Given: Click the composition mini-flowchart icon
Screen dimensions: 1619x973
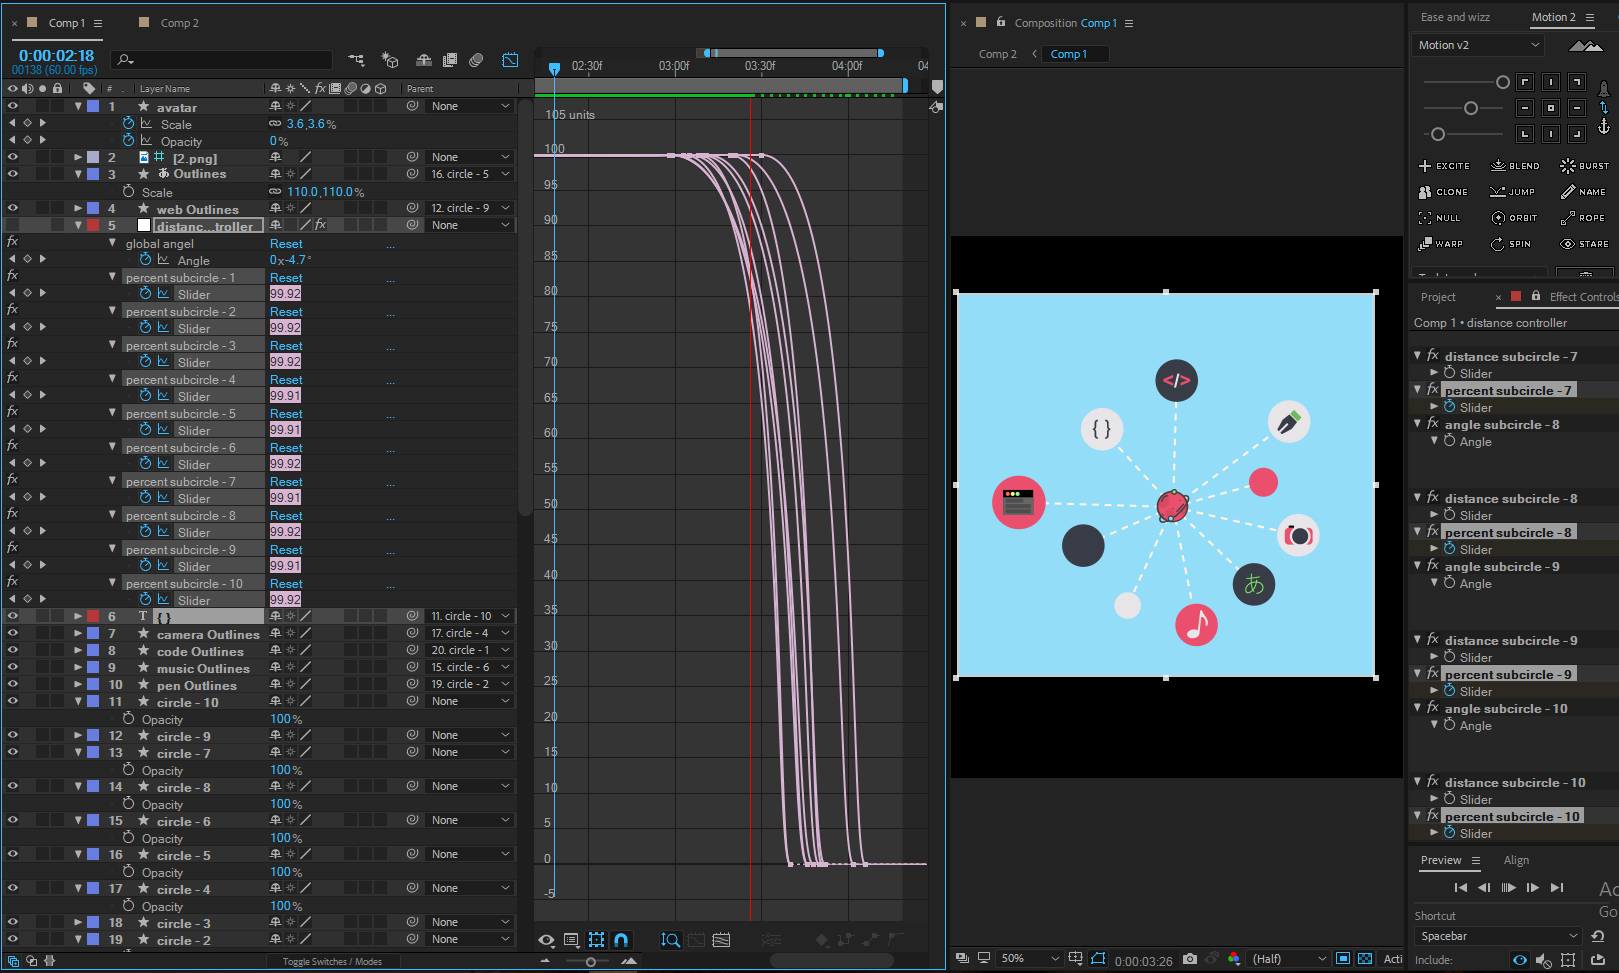Looking at the screenshot, I should pyautogui.click(x=356, y=60).
